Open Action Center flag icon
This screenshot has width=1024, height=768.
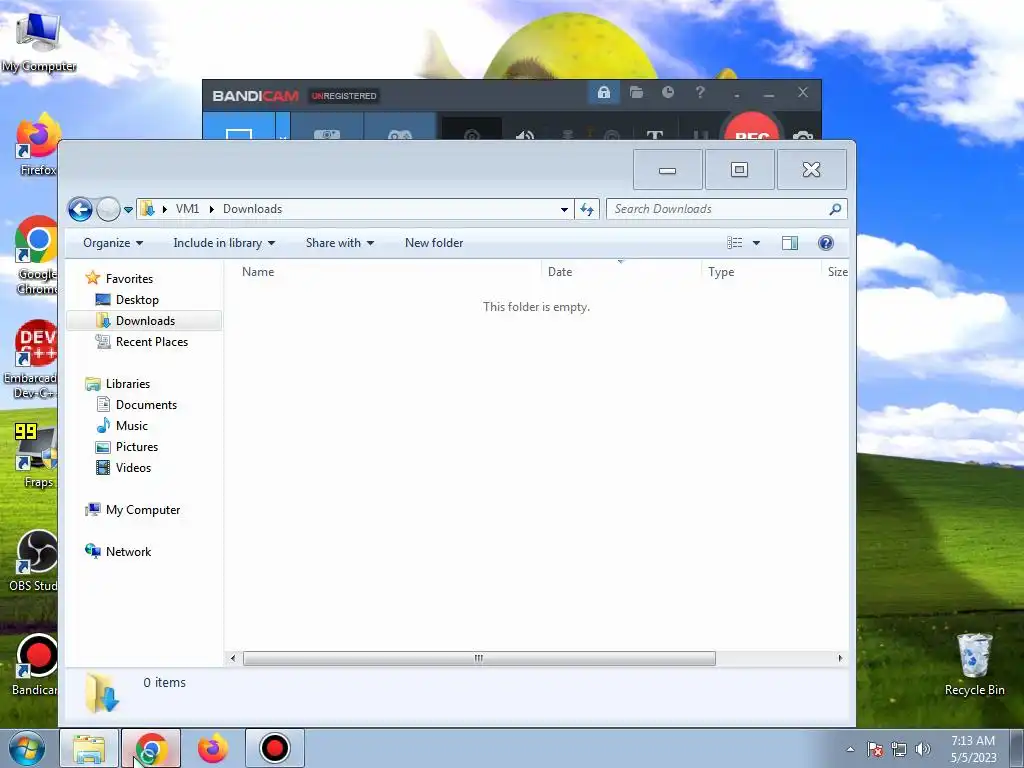click(875, 749)
